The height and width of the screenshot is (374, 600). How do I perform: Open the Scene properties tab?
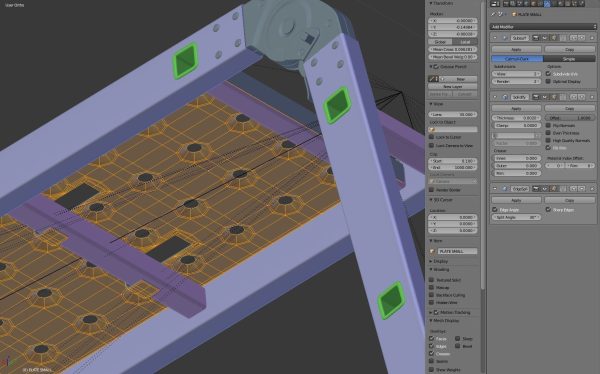coord(520,3)
